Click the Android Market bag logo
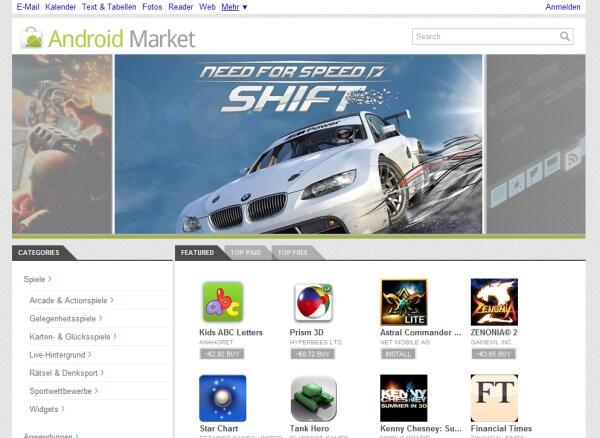 (31, 38)
